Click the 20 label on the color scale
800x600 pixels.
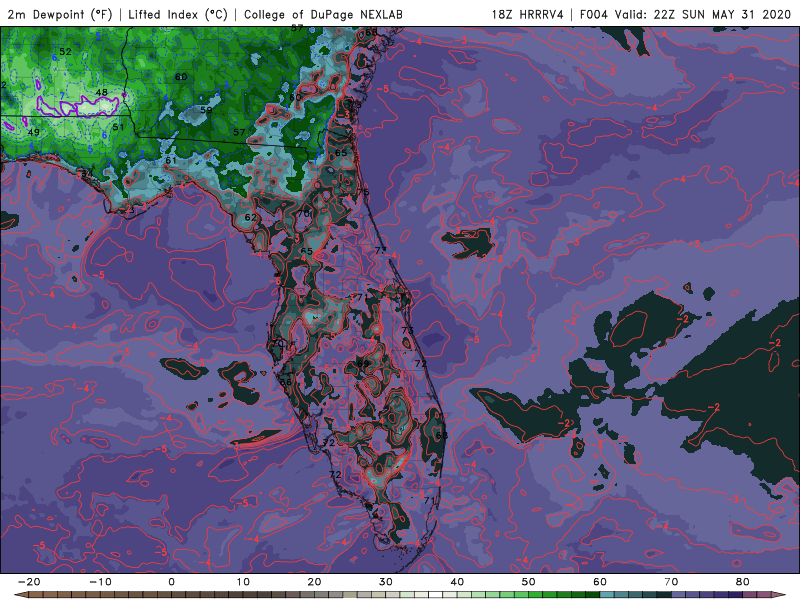coord(314,582)
